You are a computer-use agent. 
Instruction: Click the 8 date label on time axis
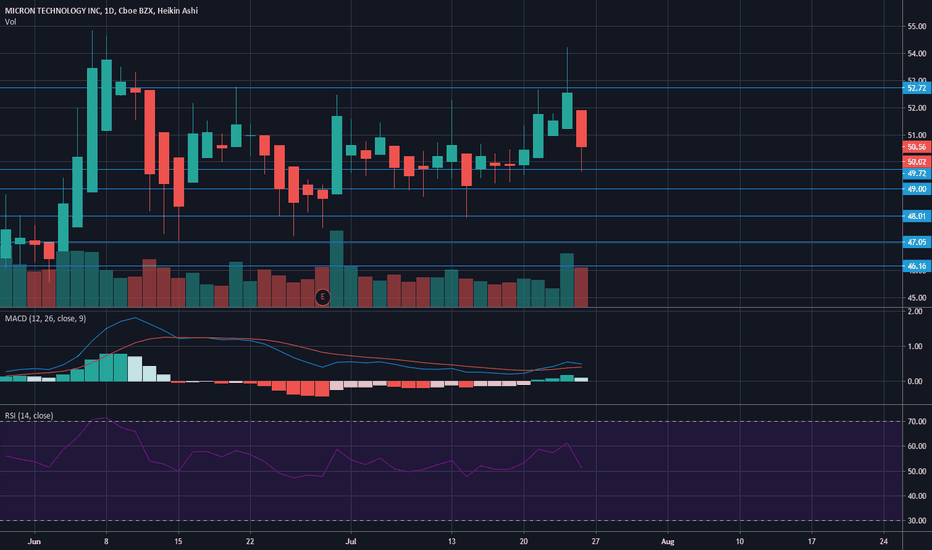pos(106,542)
